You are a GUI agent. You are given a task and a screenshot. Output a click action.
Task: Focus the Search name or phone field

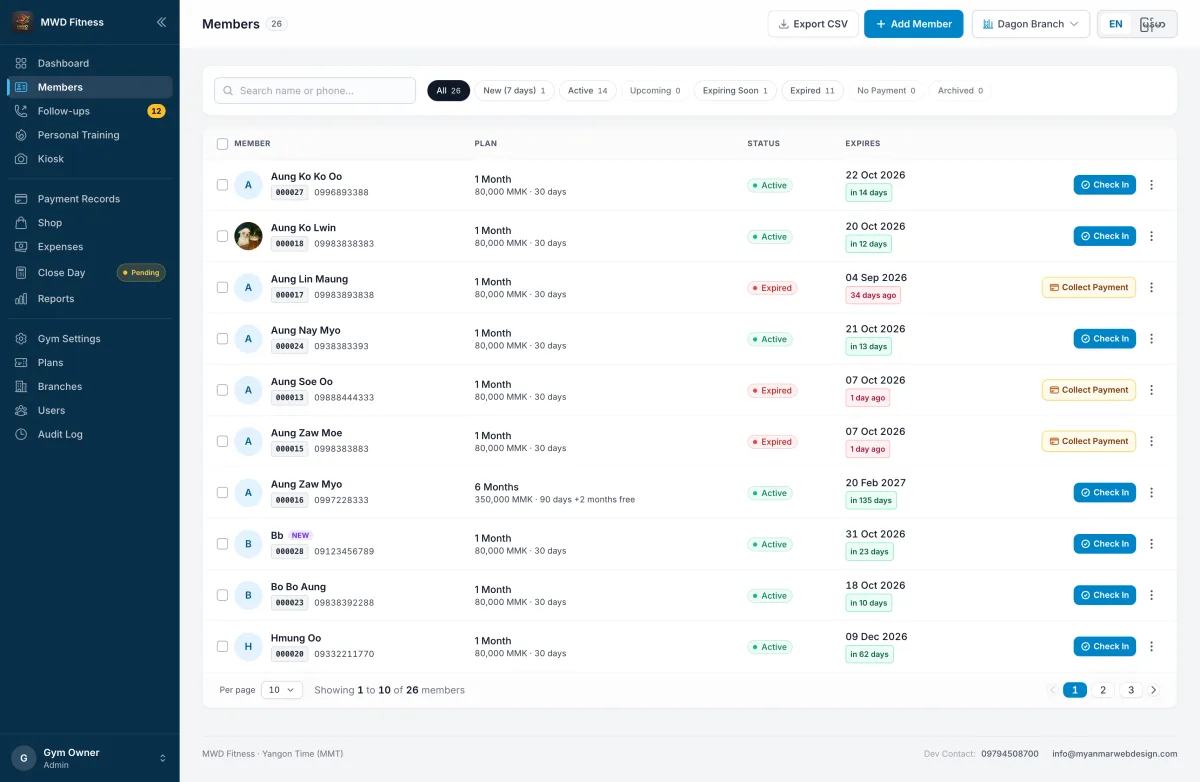click(x=315, y=91)
